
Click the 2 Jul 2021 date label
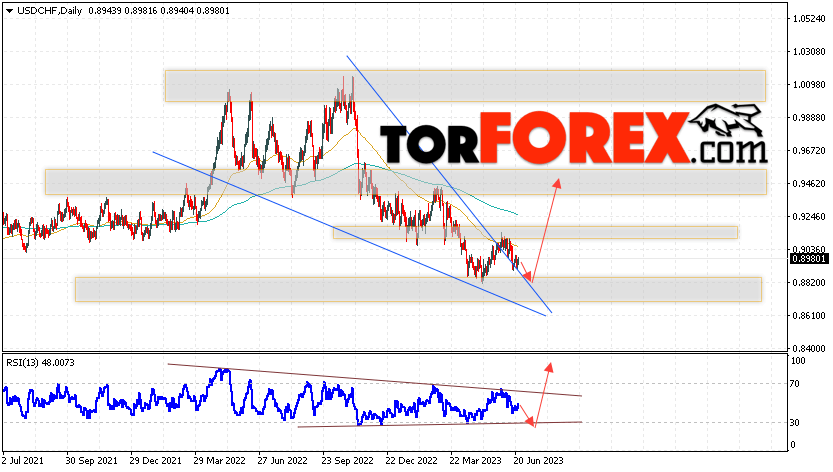(x=22, y=460)
